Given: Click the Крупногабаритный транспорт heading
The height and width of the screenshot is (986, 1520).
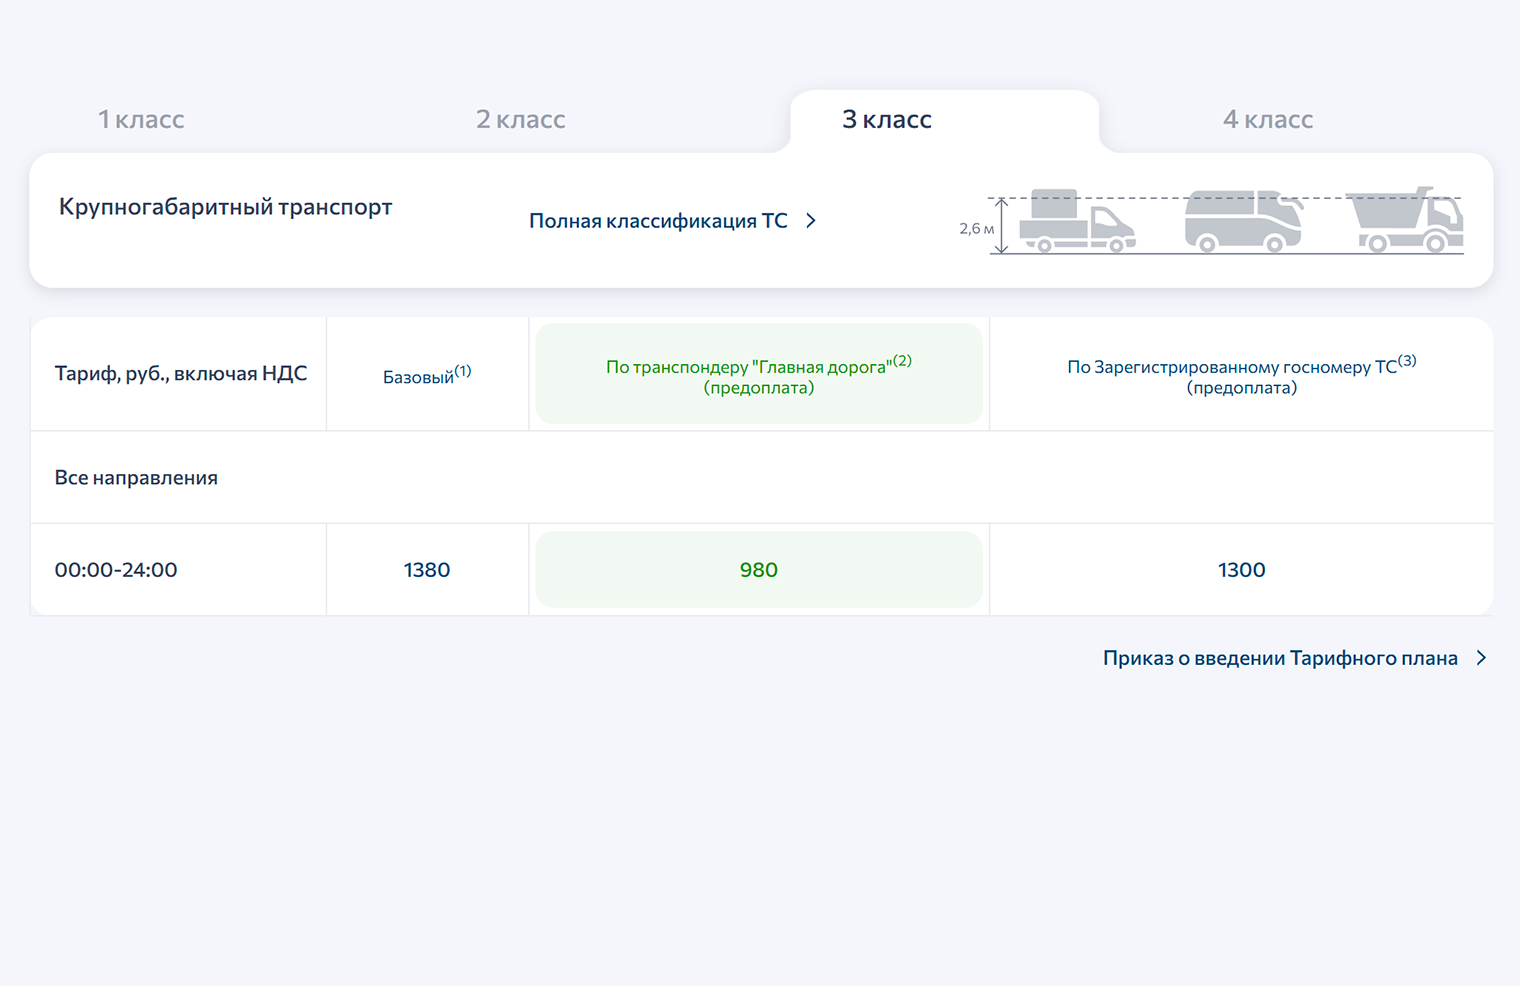Looking at the screenshot, I should [225, 207].
